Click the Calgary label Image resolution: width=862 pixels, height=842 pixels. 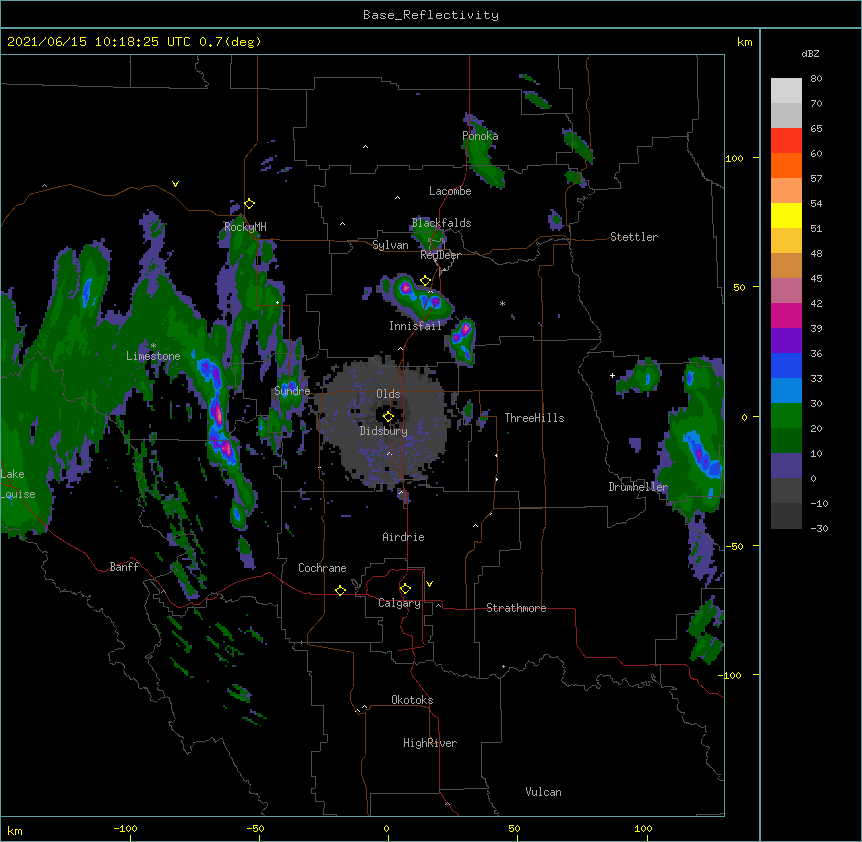[399, 603]
